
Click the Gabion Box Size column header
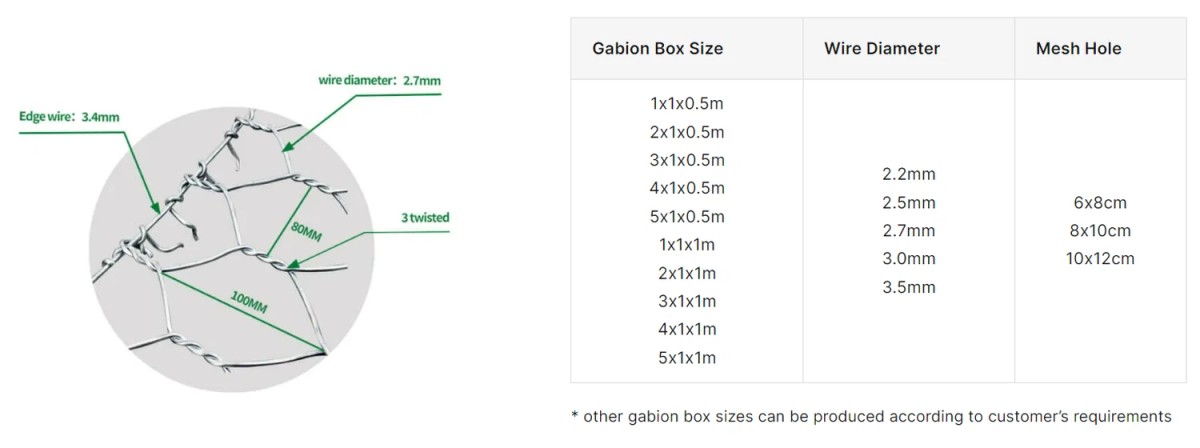(657, 48)
